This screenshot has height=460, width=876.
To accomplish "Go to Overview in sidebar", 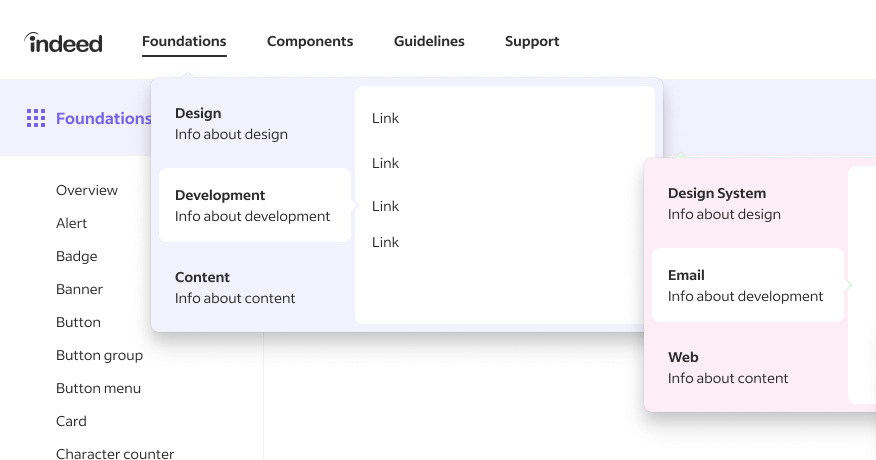I will (x=87, y=190).
